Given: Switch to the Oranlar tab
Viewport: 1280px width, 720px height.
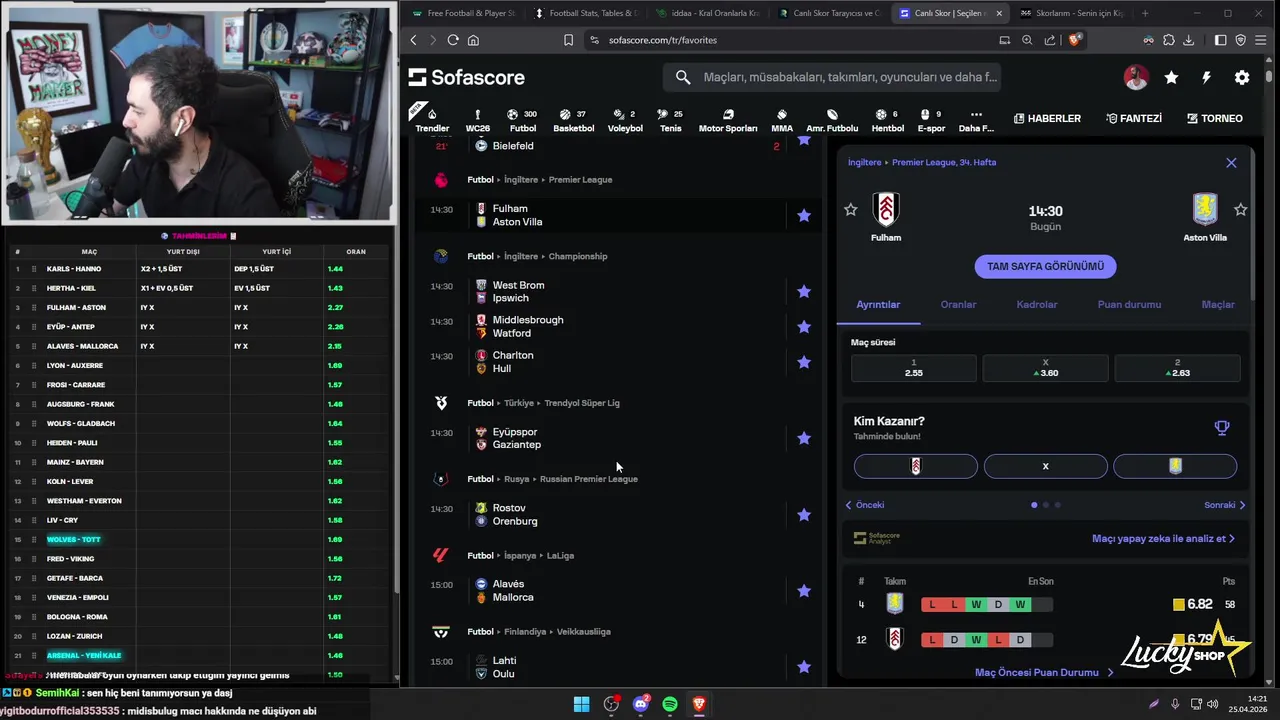Looking at the screenshot, I should tap(958, 304).
